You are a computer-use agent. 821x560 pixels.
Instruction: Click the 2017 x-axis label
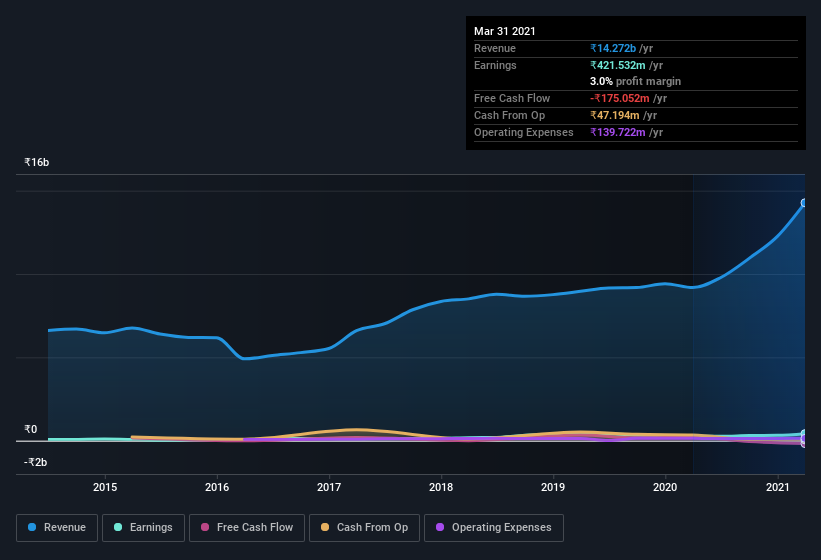coord(329,487)
